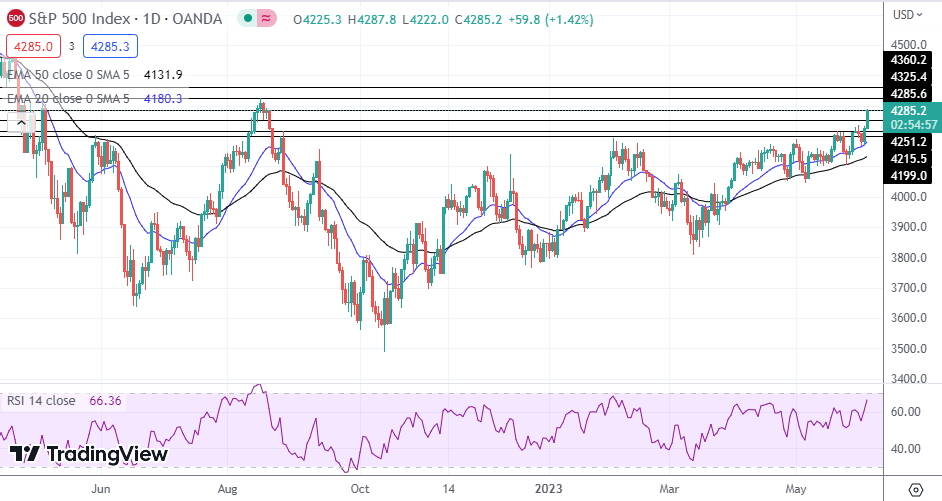This screenshot has height=501, width=942.
Task: Click the TradingView logo watermark link
Action: pyautogui.click(x=88, y=454)
